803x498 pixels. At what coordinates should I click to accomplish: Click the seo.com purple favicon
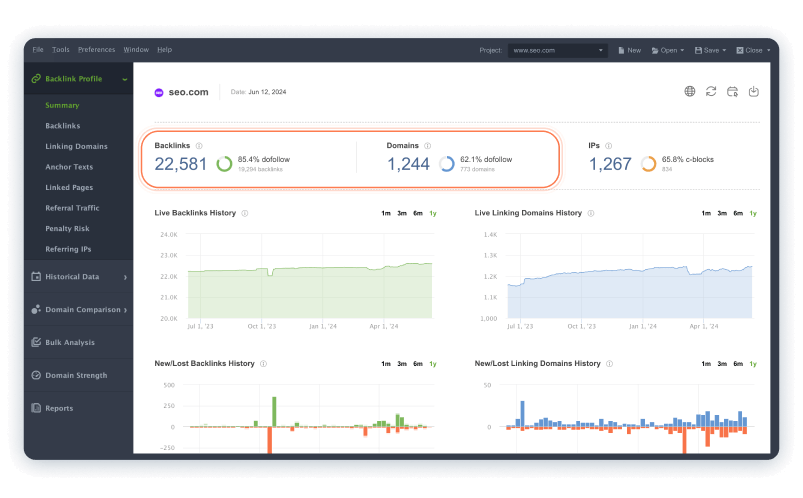coord(159,93)
